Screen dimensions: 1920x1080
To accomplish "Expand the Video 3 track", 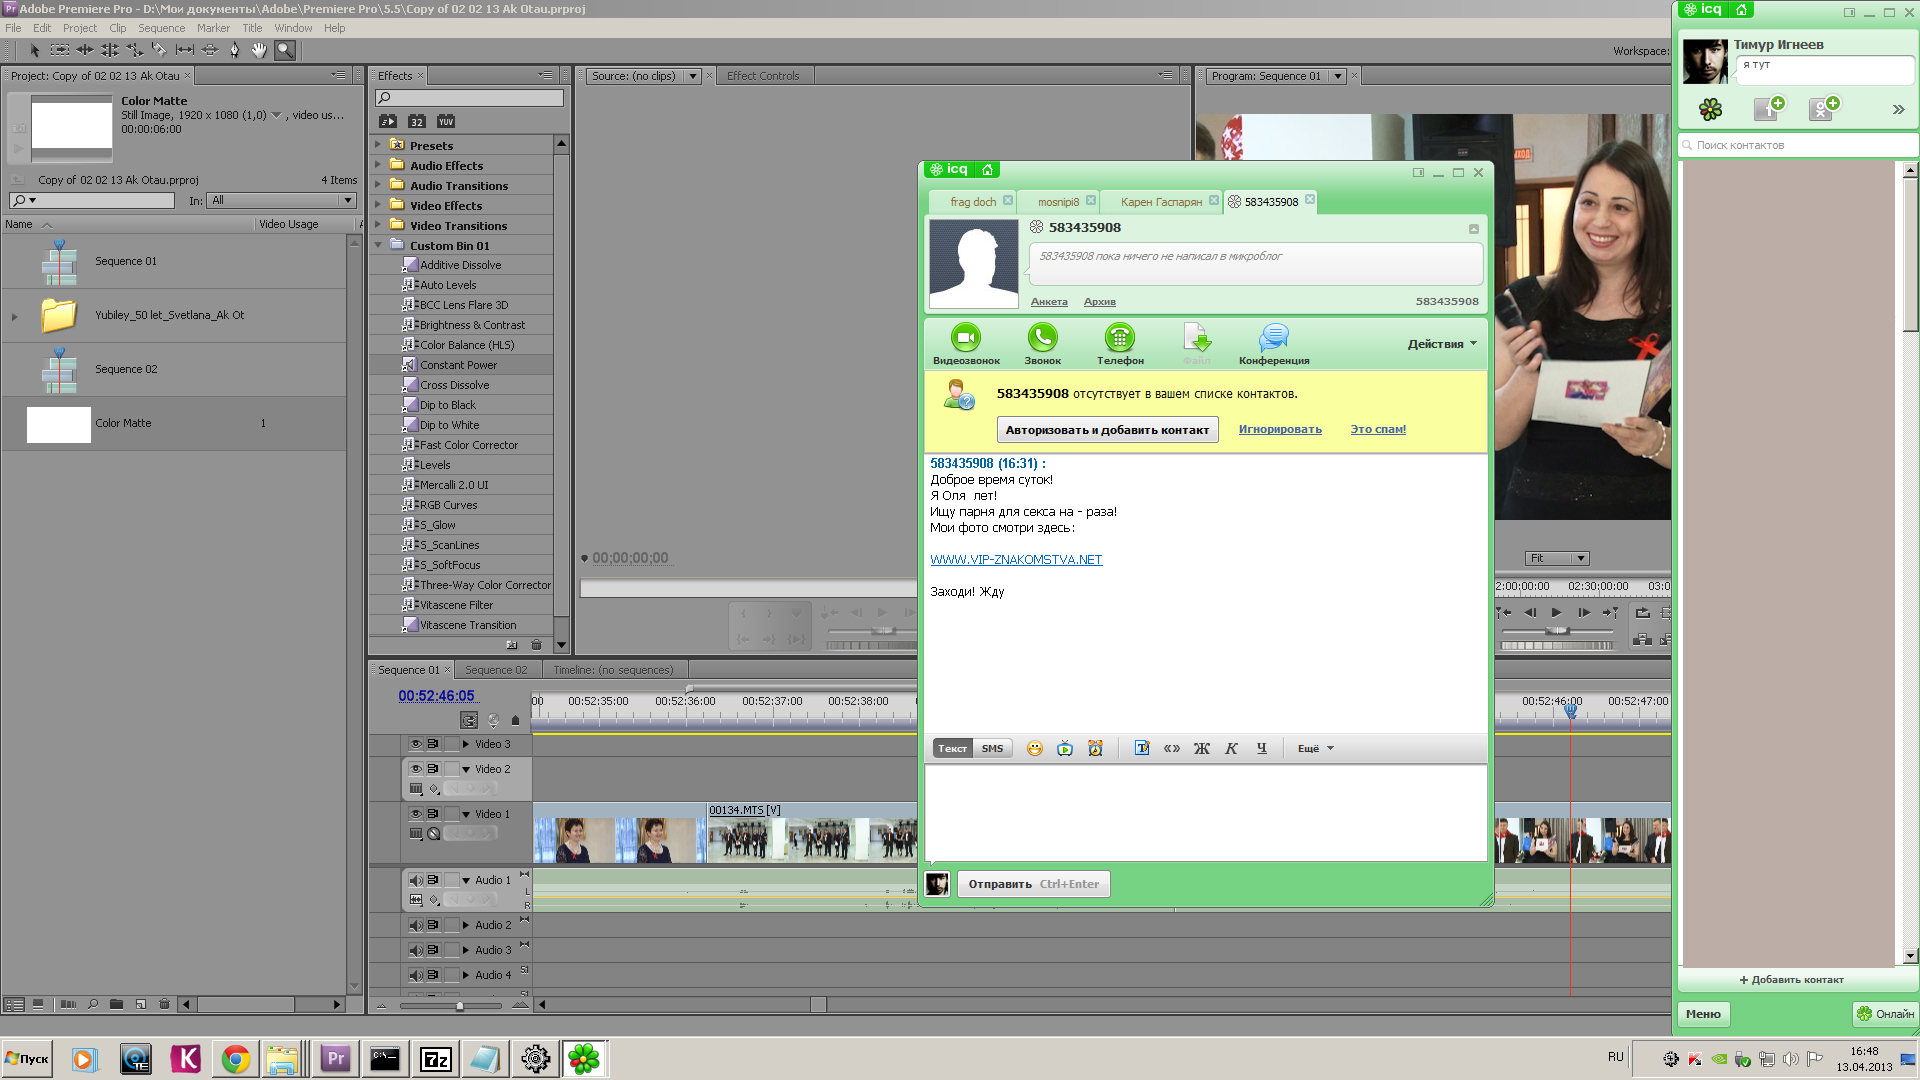I will [466, 744].
